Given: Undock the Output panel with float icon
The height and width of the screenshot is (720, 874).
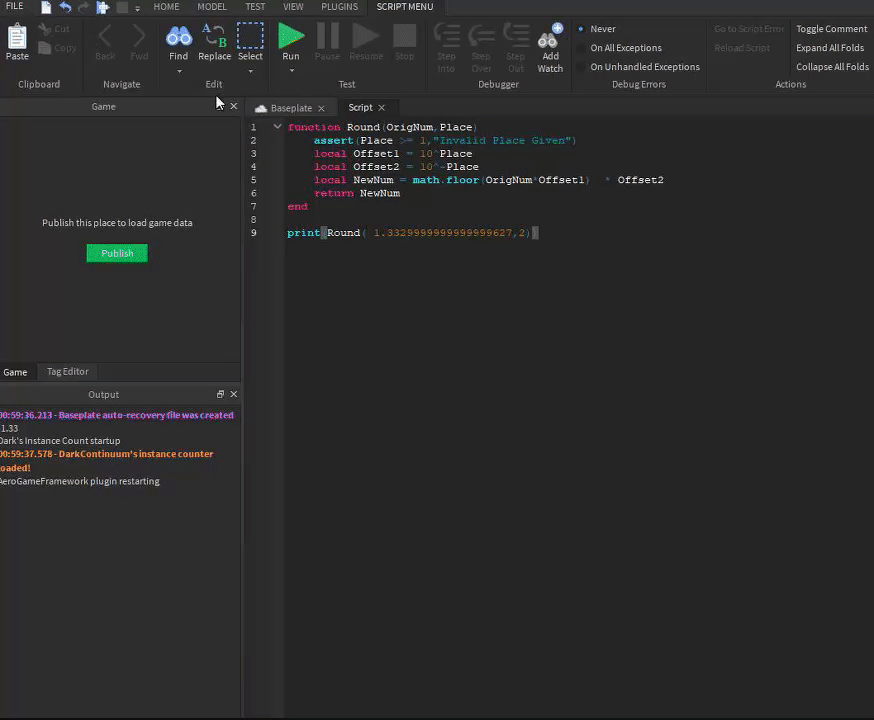Looking at the screenshot, I should (x=221, y=395).
